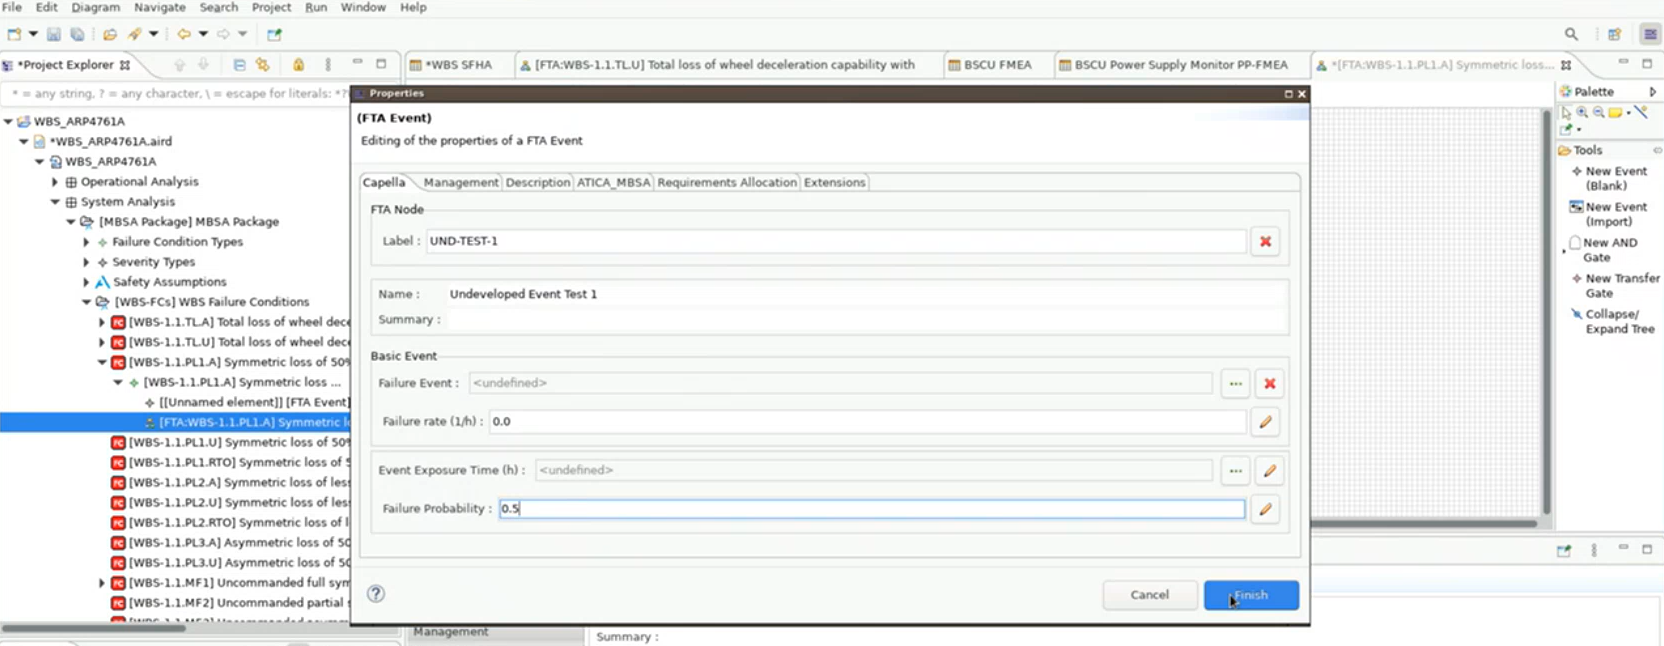Open the Diagram menu
The width and height of the screenshot is (1664, 646).
pos(96,7)
